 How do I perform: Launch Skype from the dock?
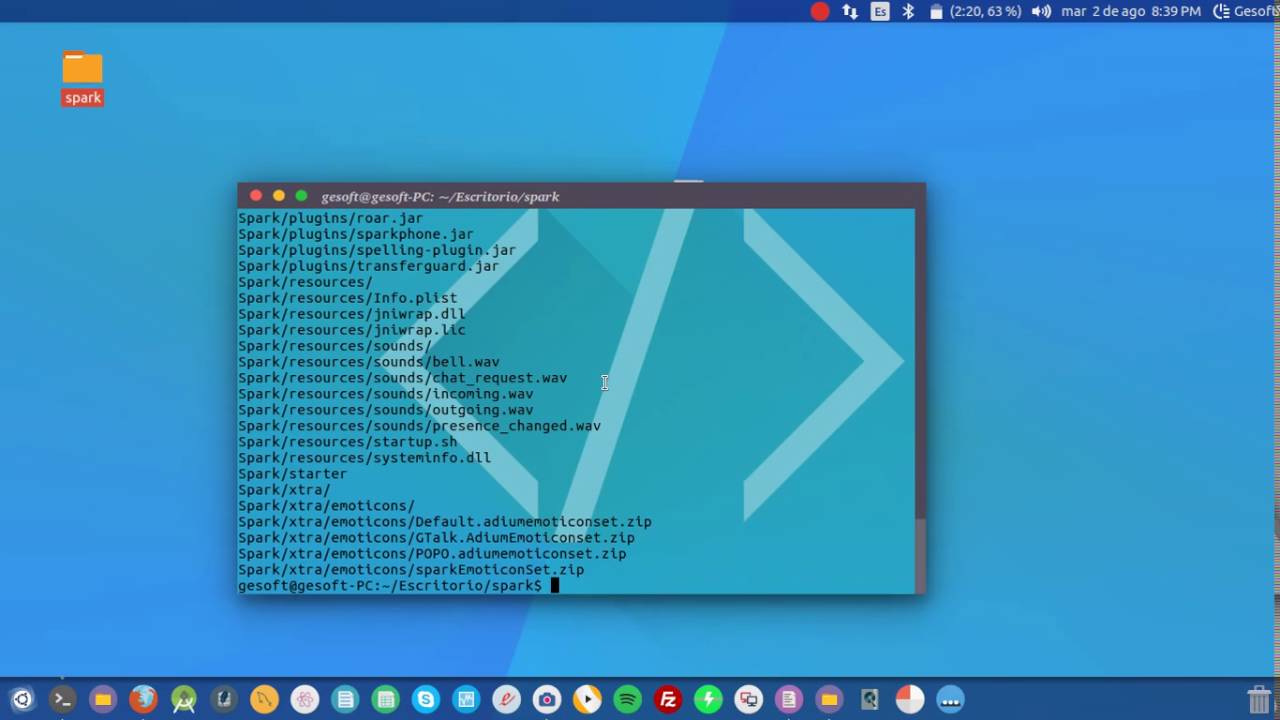tap(426, 700)
